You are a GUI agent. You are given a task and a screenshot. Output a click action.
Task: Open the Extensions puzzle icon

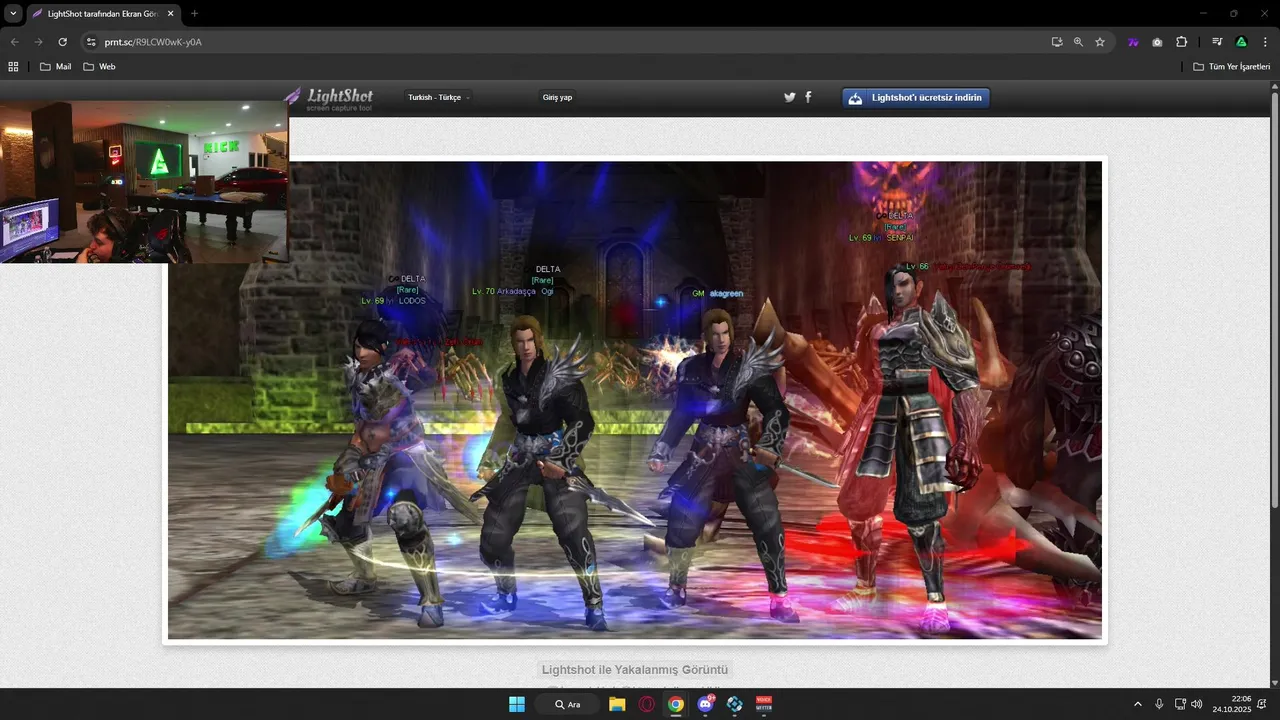1181,42
